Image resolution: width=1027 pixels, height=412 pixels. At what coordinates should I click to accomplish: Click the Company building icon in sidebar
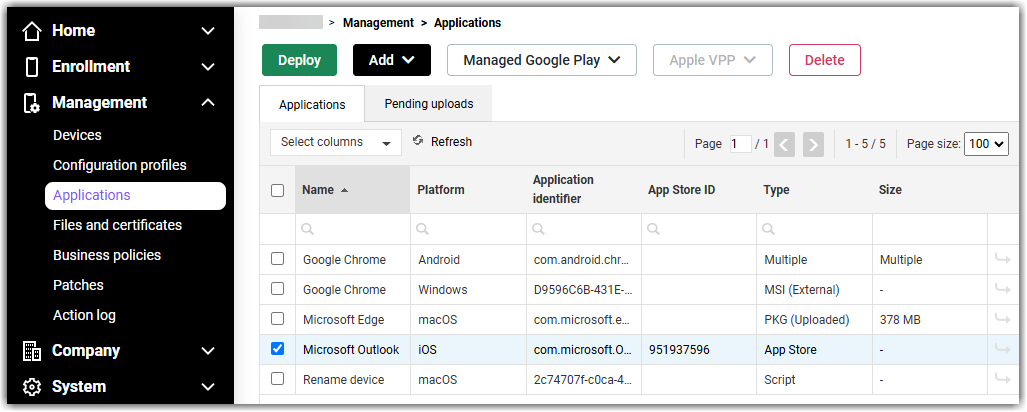[32, 351]
